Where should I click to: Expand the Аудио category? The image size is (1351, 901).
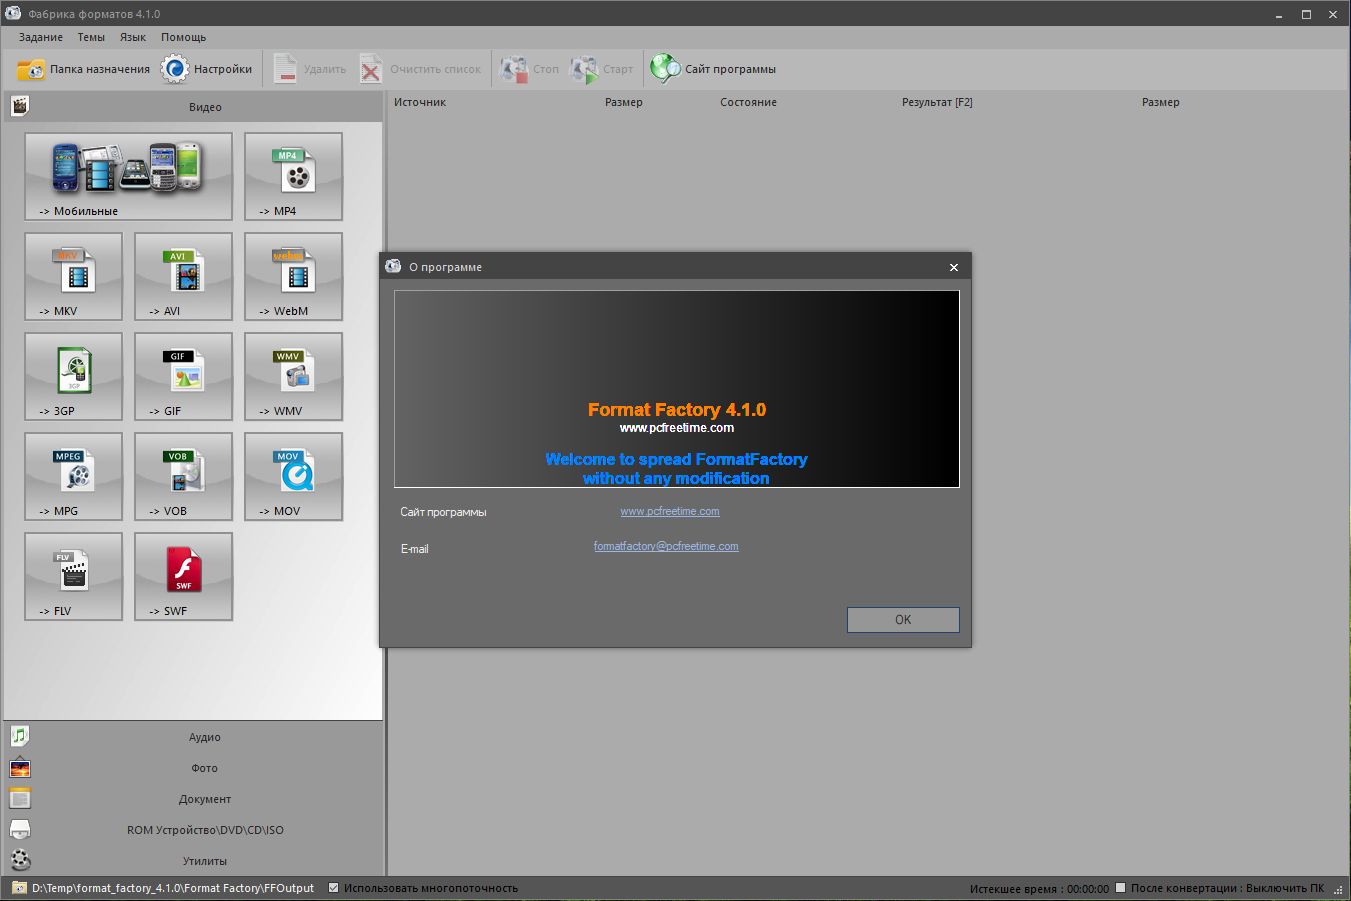pyautogui.click(x=194, y=737)
